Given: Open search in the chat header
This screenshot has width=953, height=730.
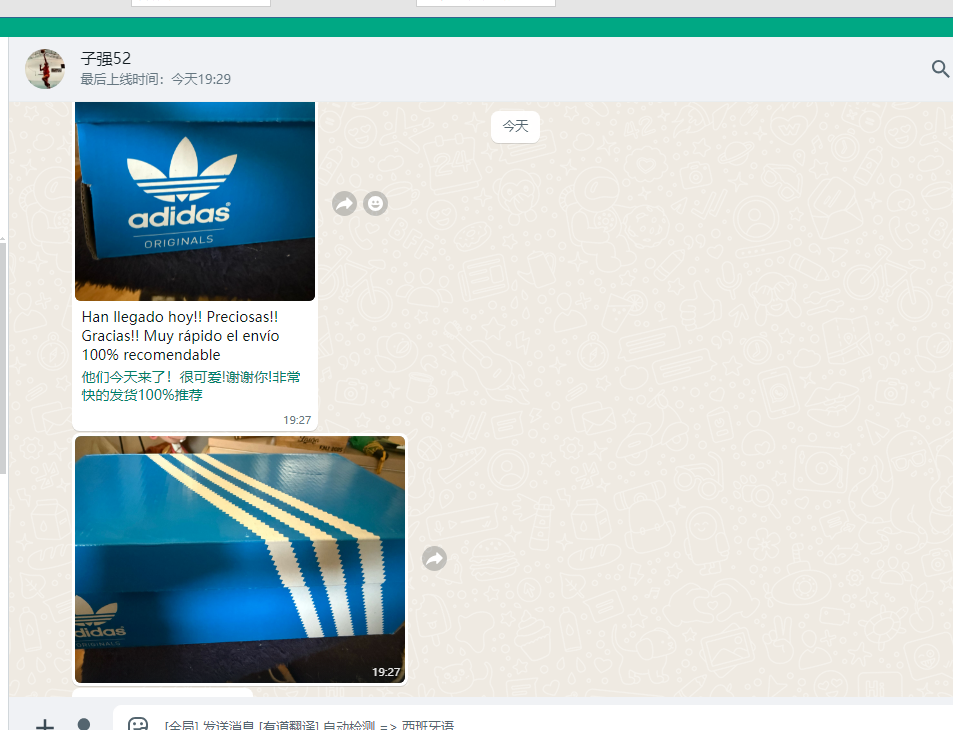Looking at the screenshot, I should [939, 69].
